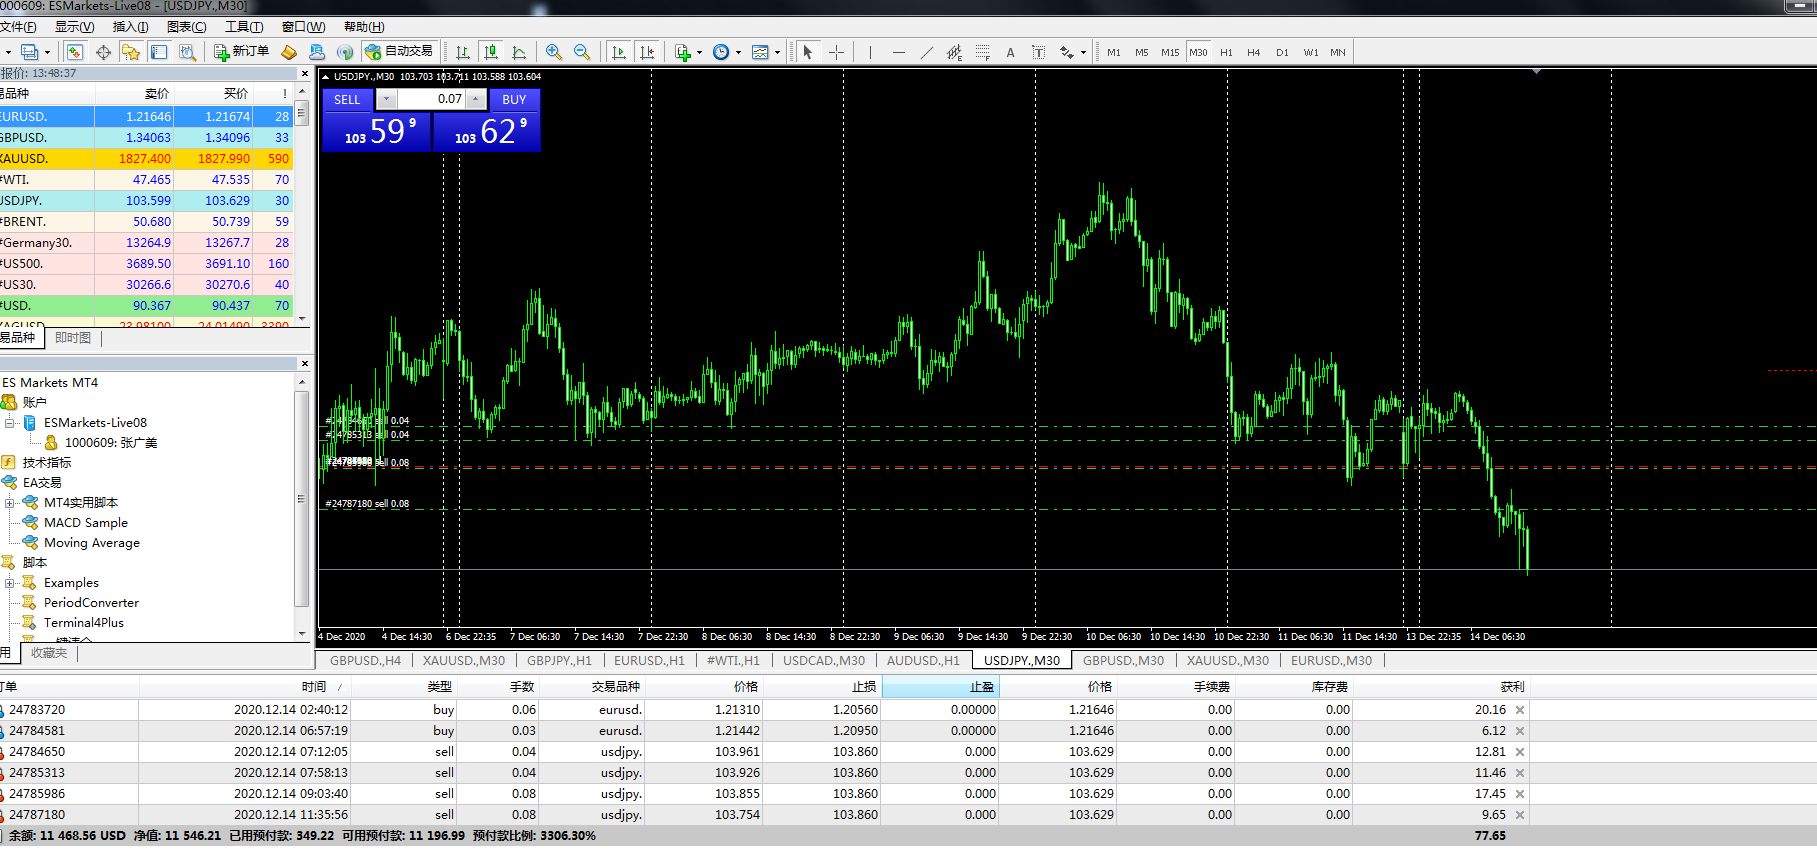Toggle the 自动交易 AutoTrading button

(400, 52)
